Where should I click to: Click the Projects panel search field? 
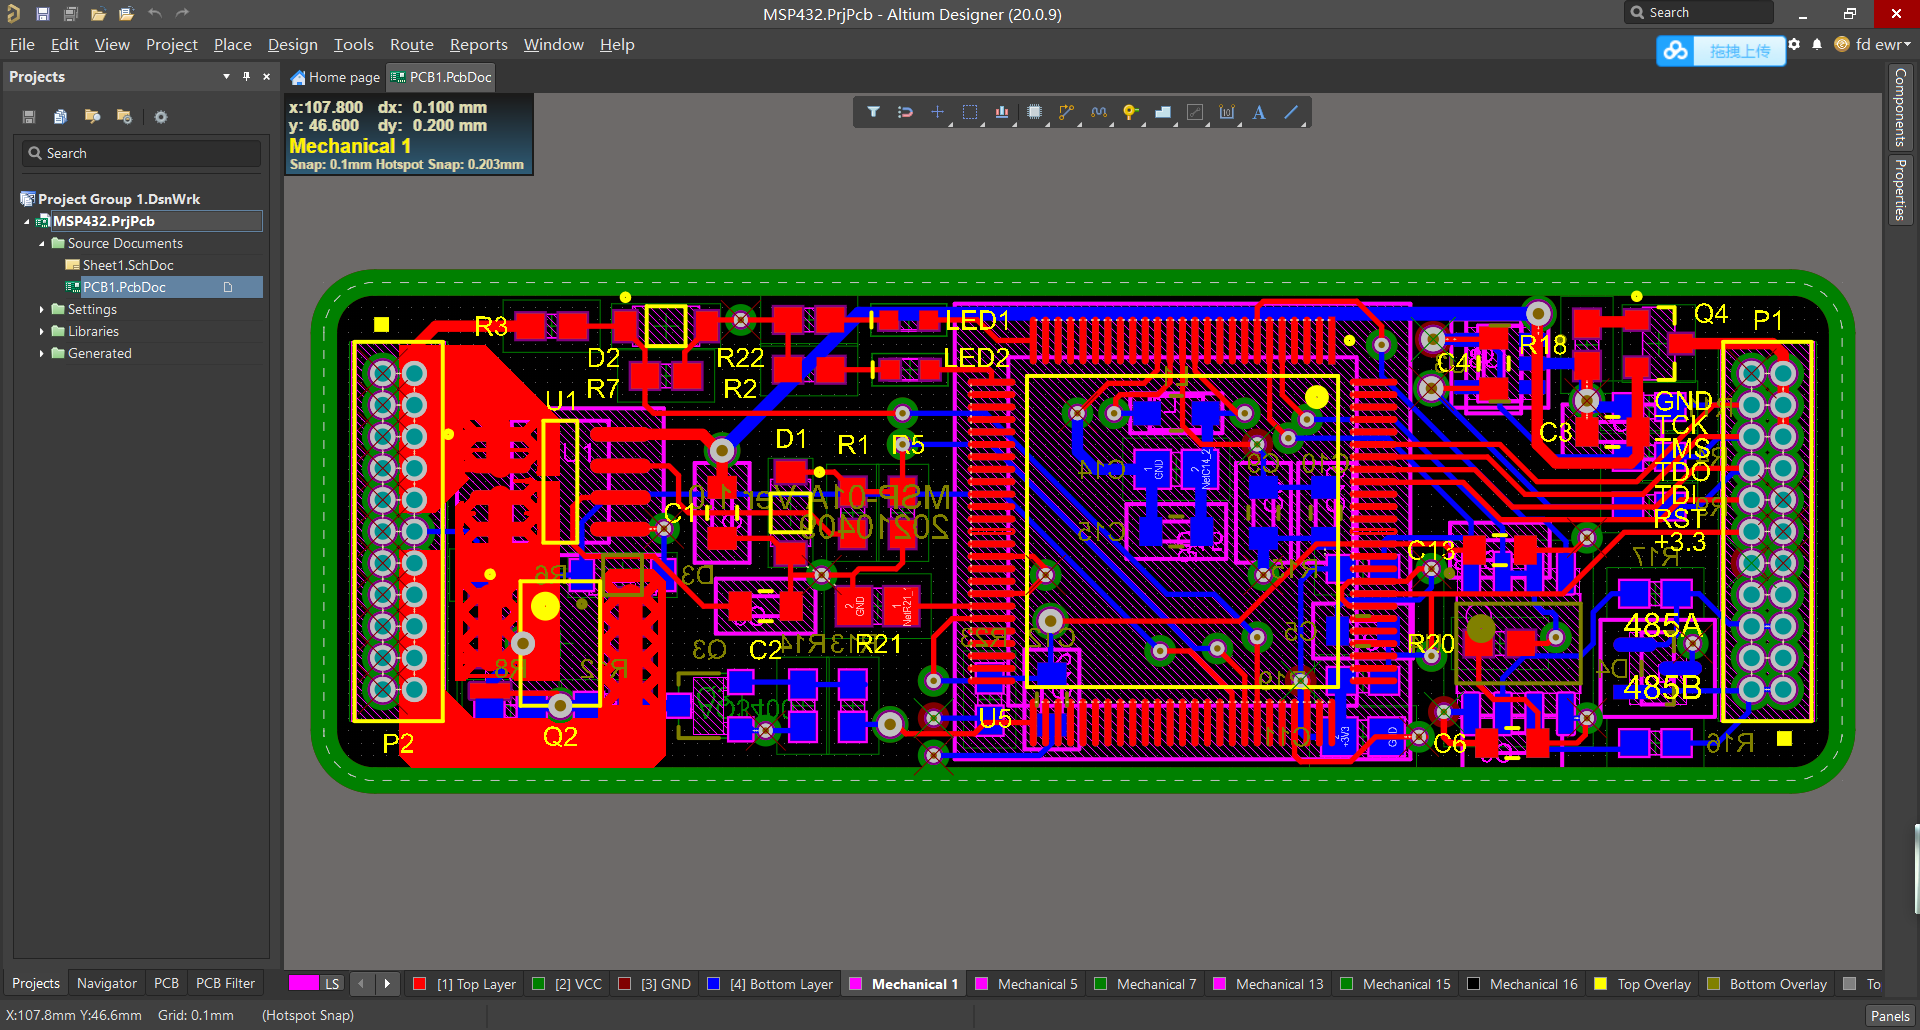pos(142,153)
